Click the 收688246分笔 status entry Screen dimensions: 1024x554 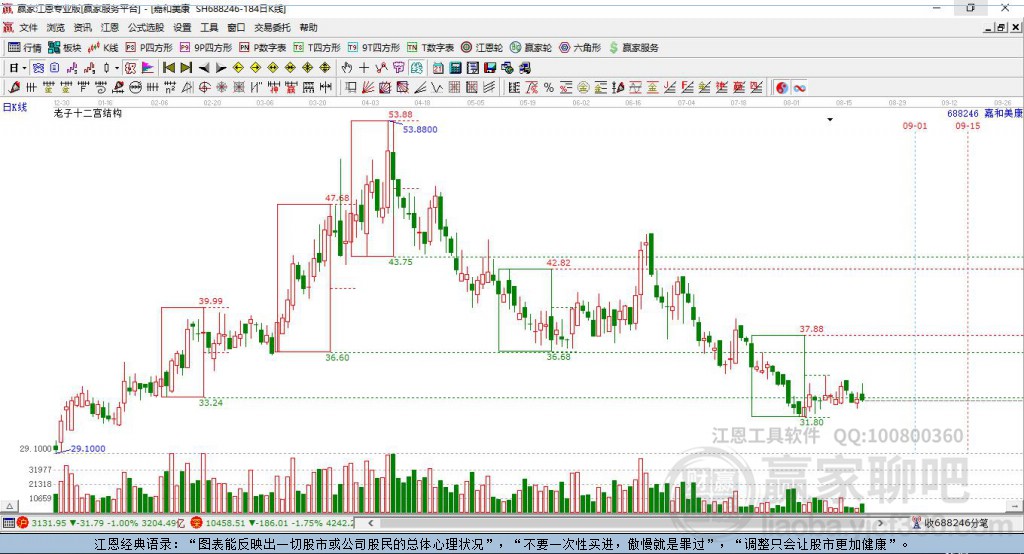click(x=950, y=523)
